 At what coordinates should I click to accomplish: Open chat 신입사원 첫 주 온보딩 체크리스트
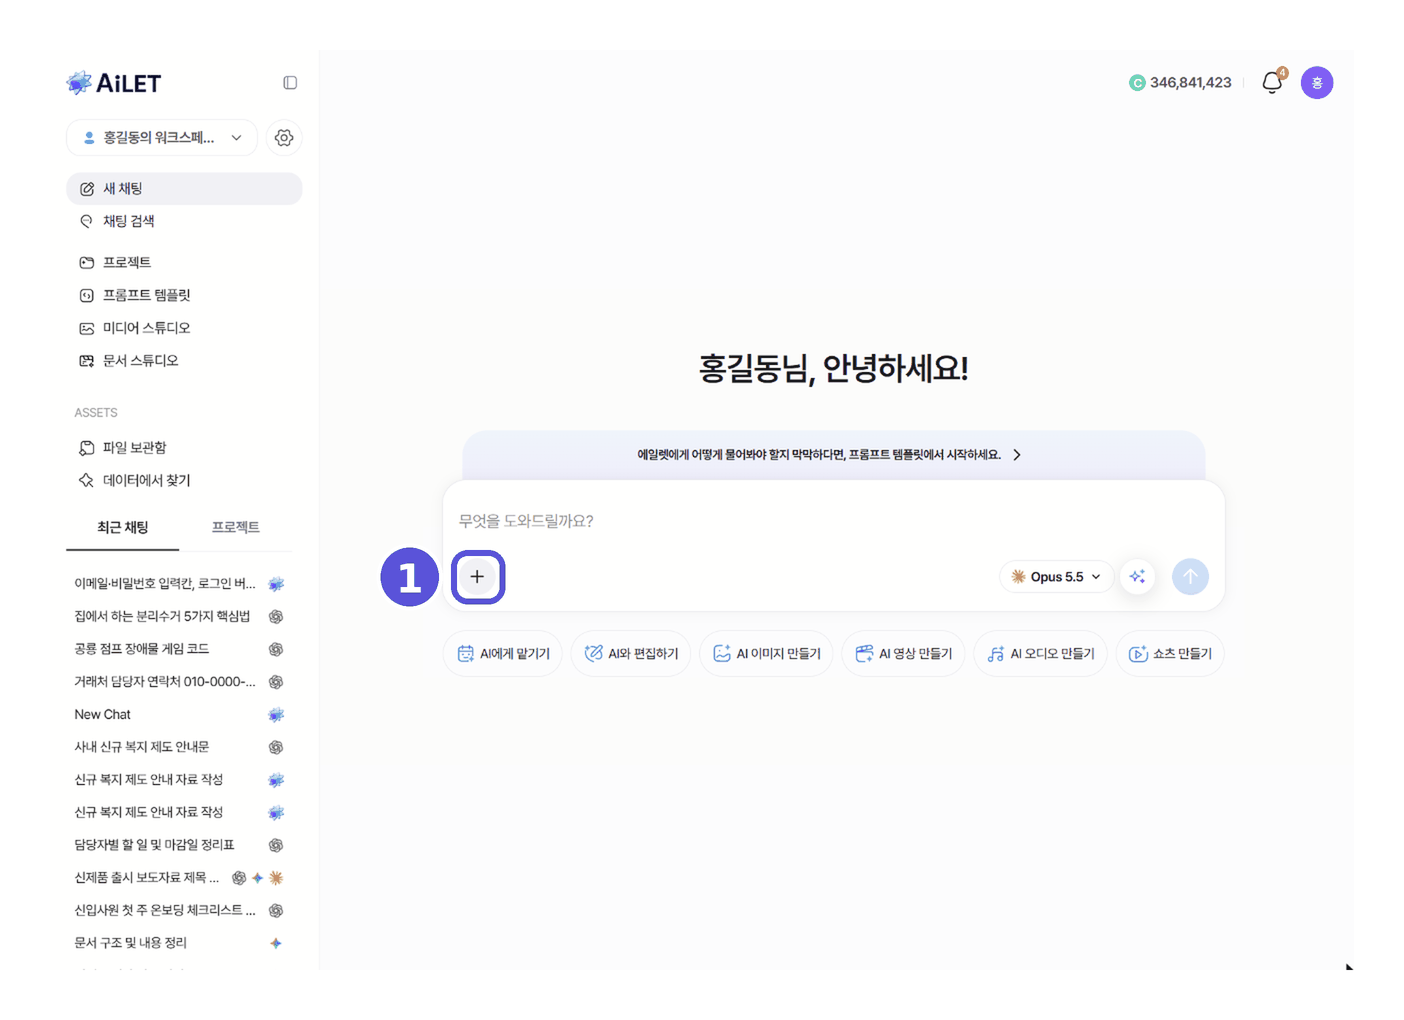[165, 911]
